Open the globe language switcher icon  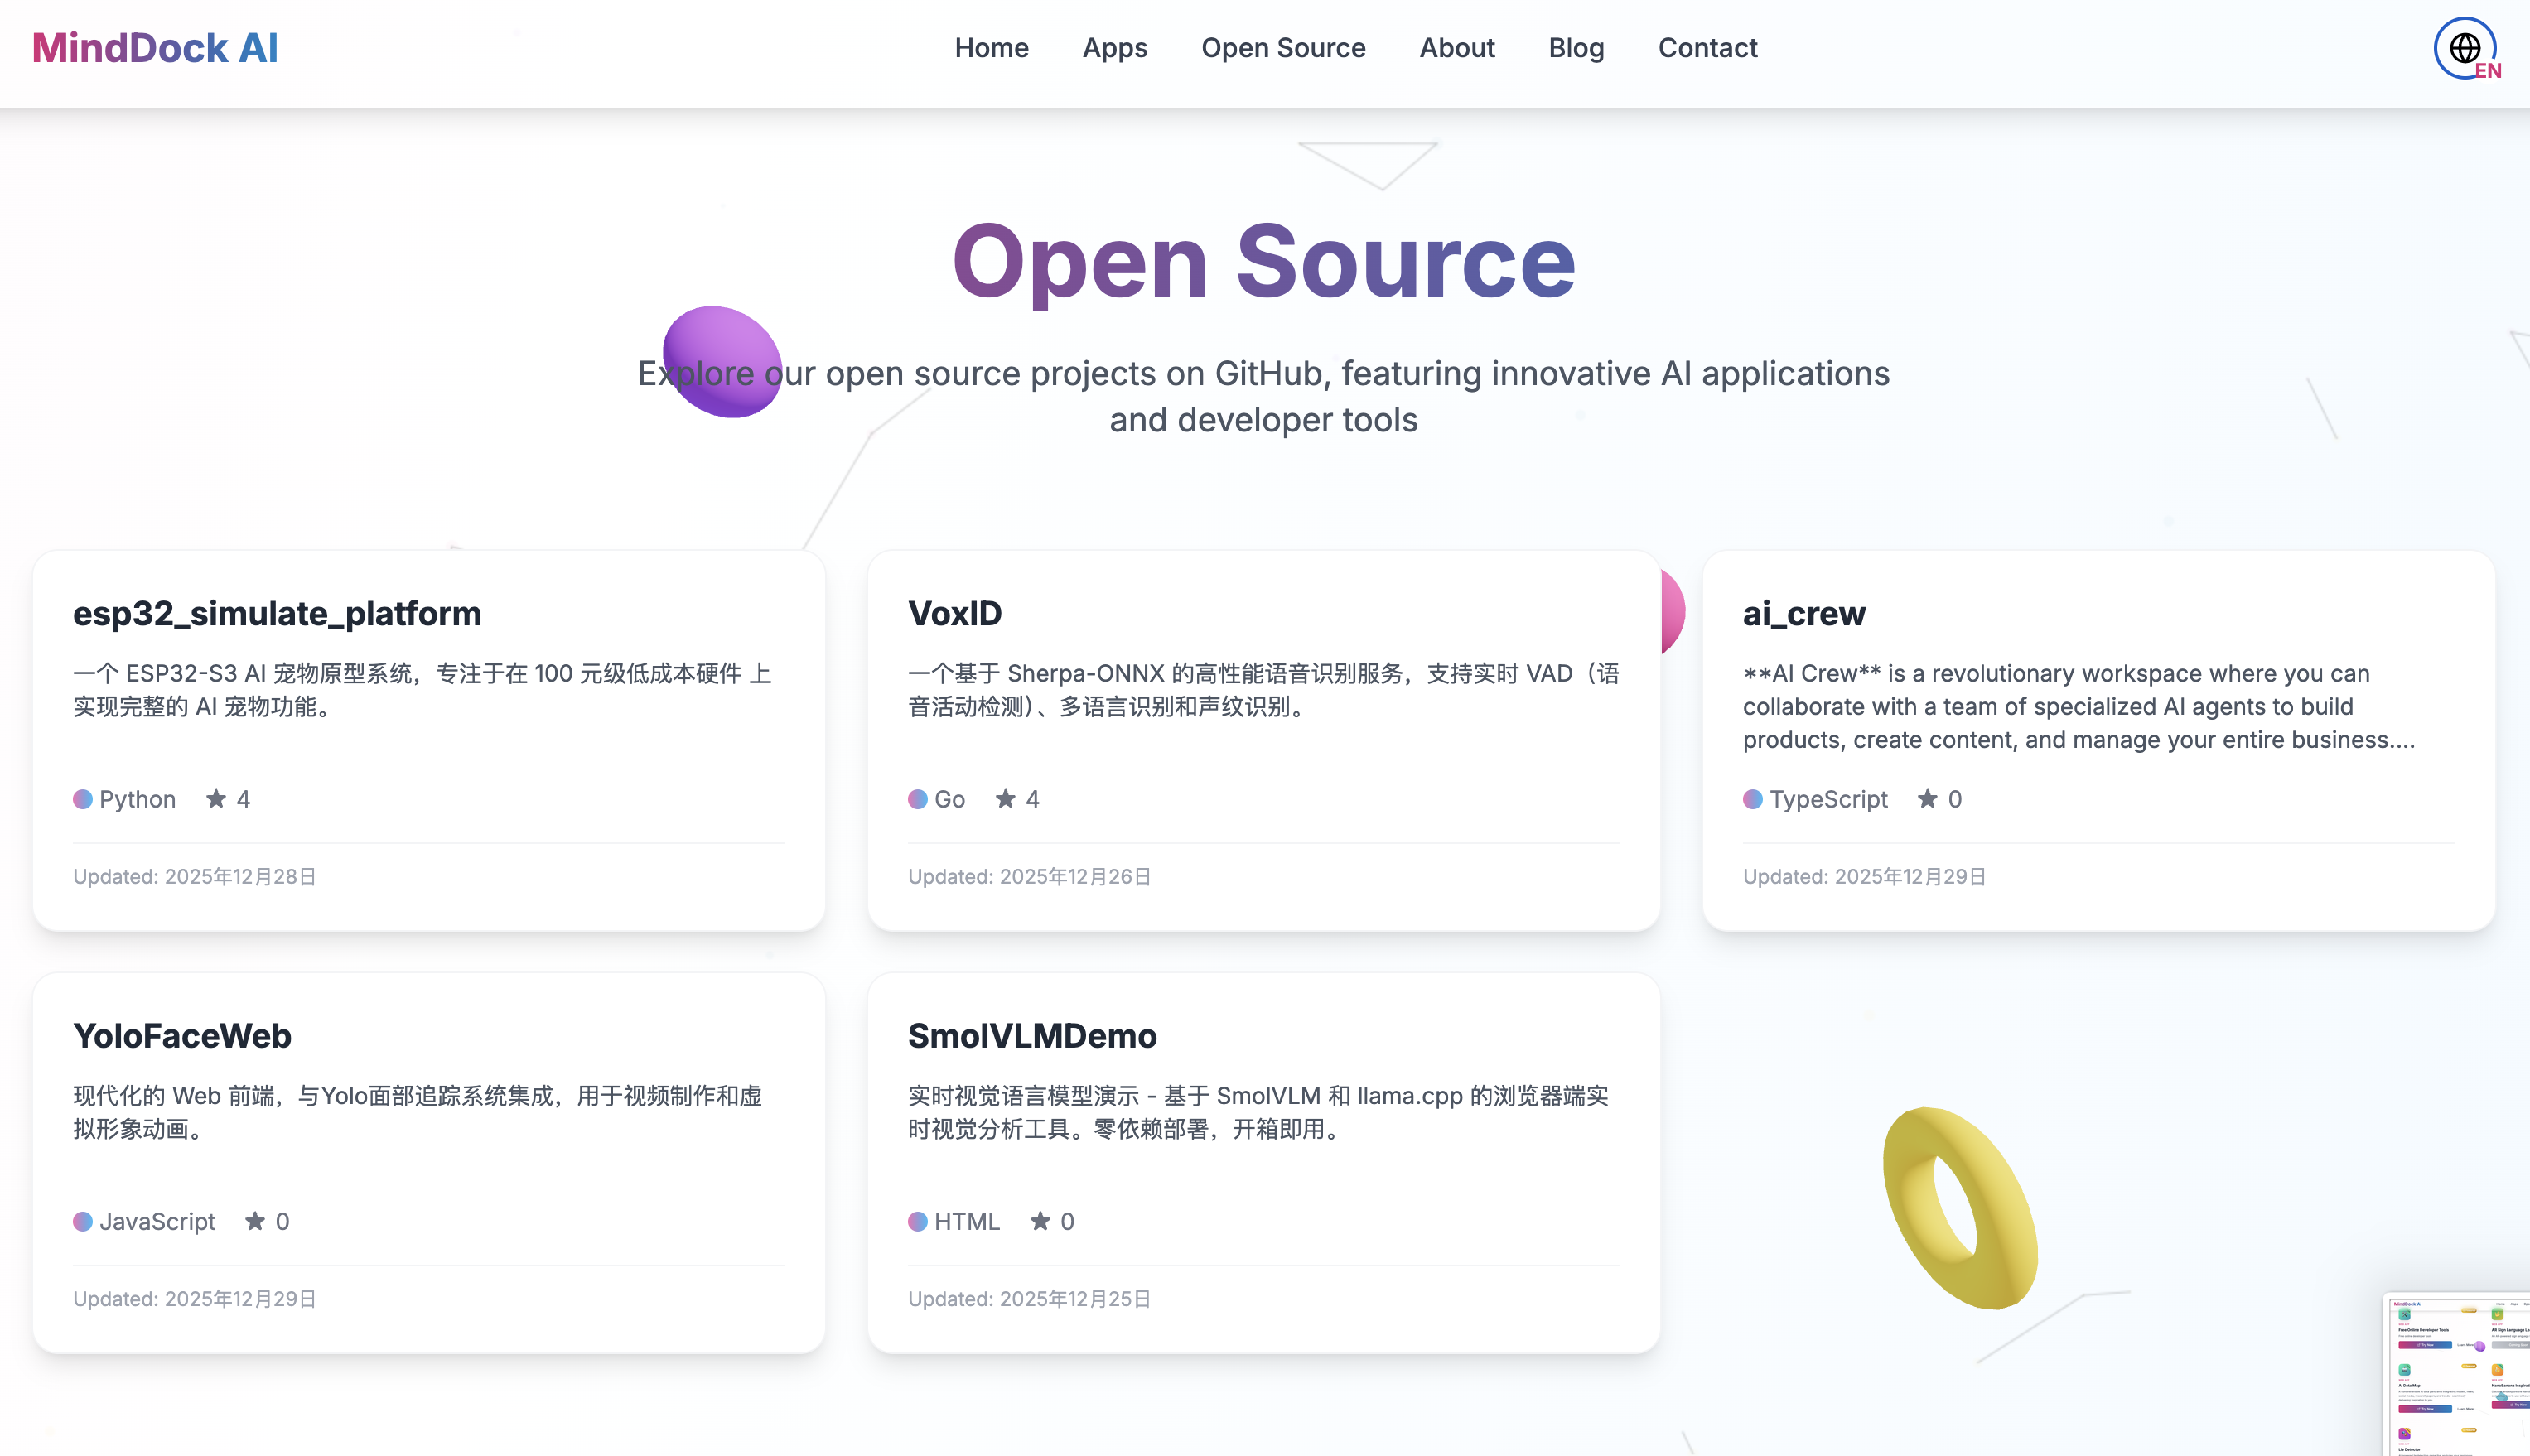[x=2464, y=48]
